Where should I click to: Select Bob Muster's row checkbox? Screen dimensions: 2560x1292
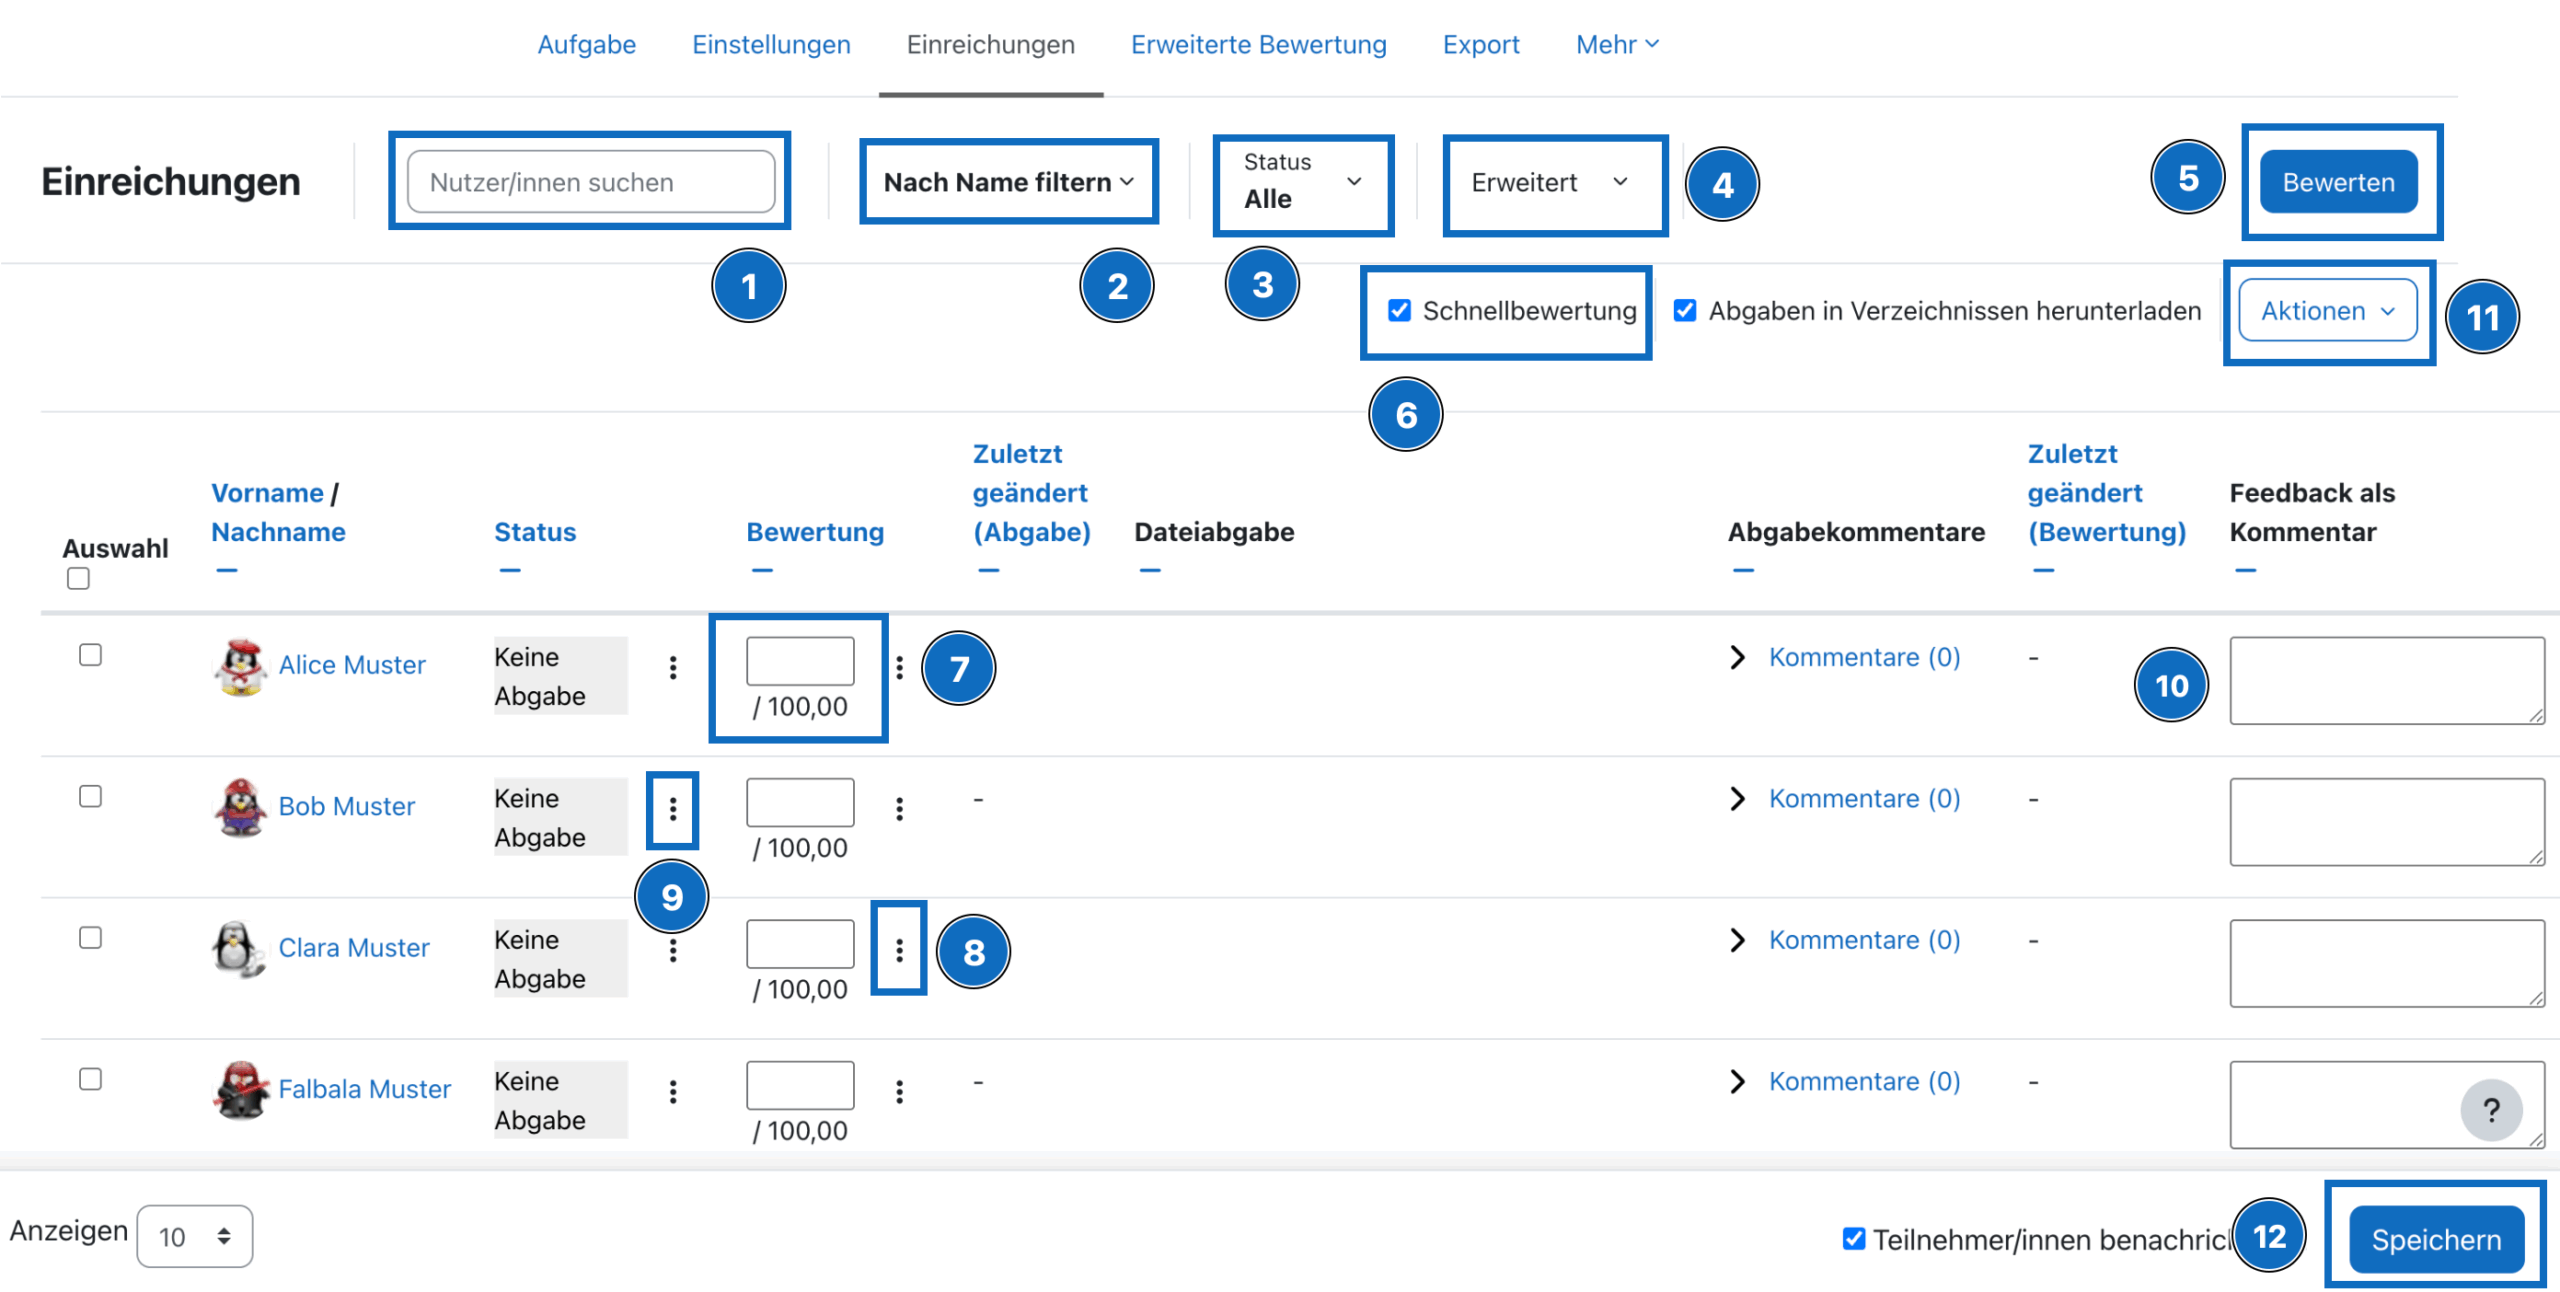(x=90, y=796)
